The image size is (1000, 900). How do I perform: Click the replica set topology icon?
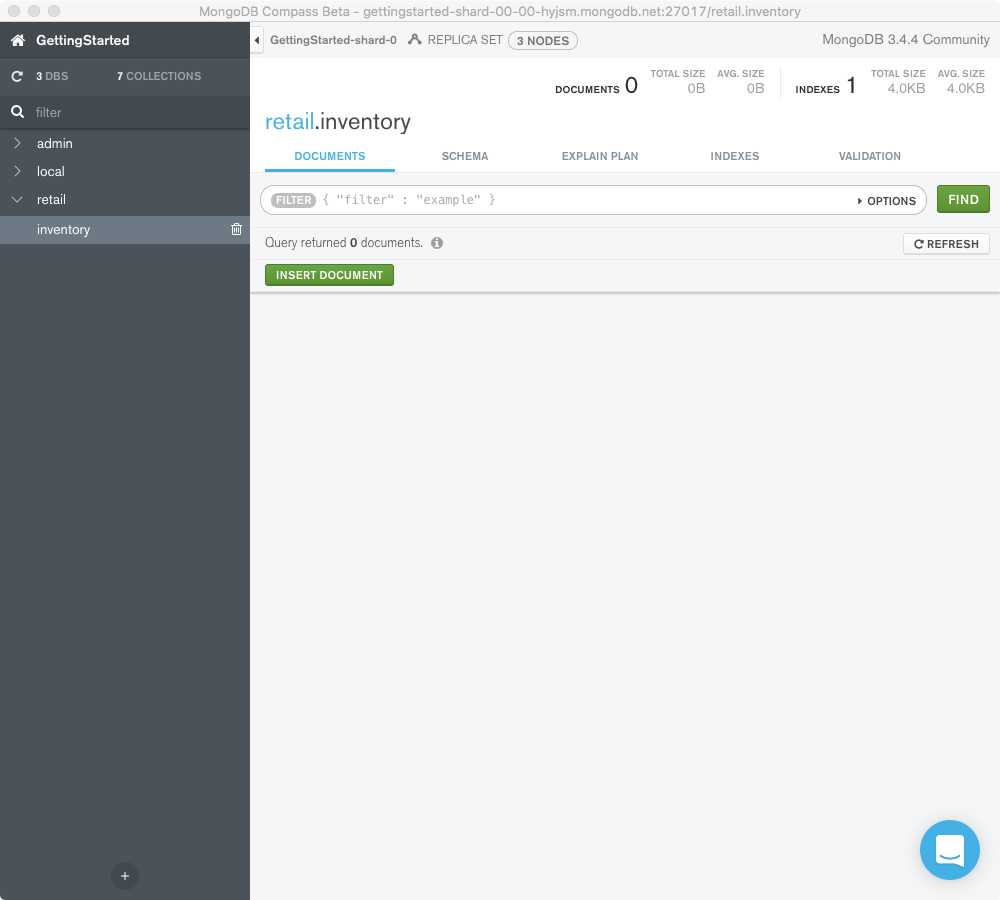click(413, 41)
